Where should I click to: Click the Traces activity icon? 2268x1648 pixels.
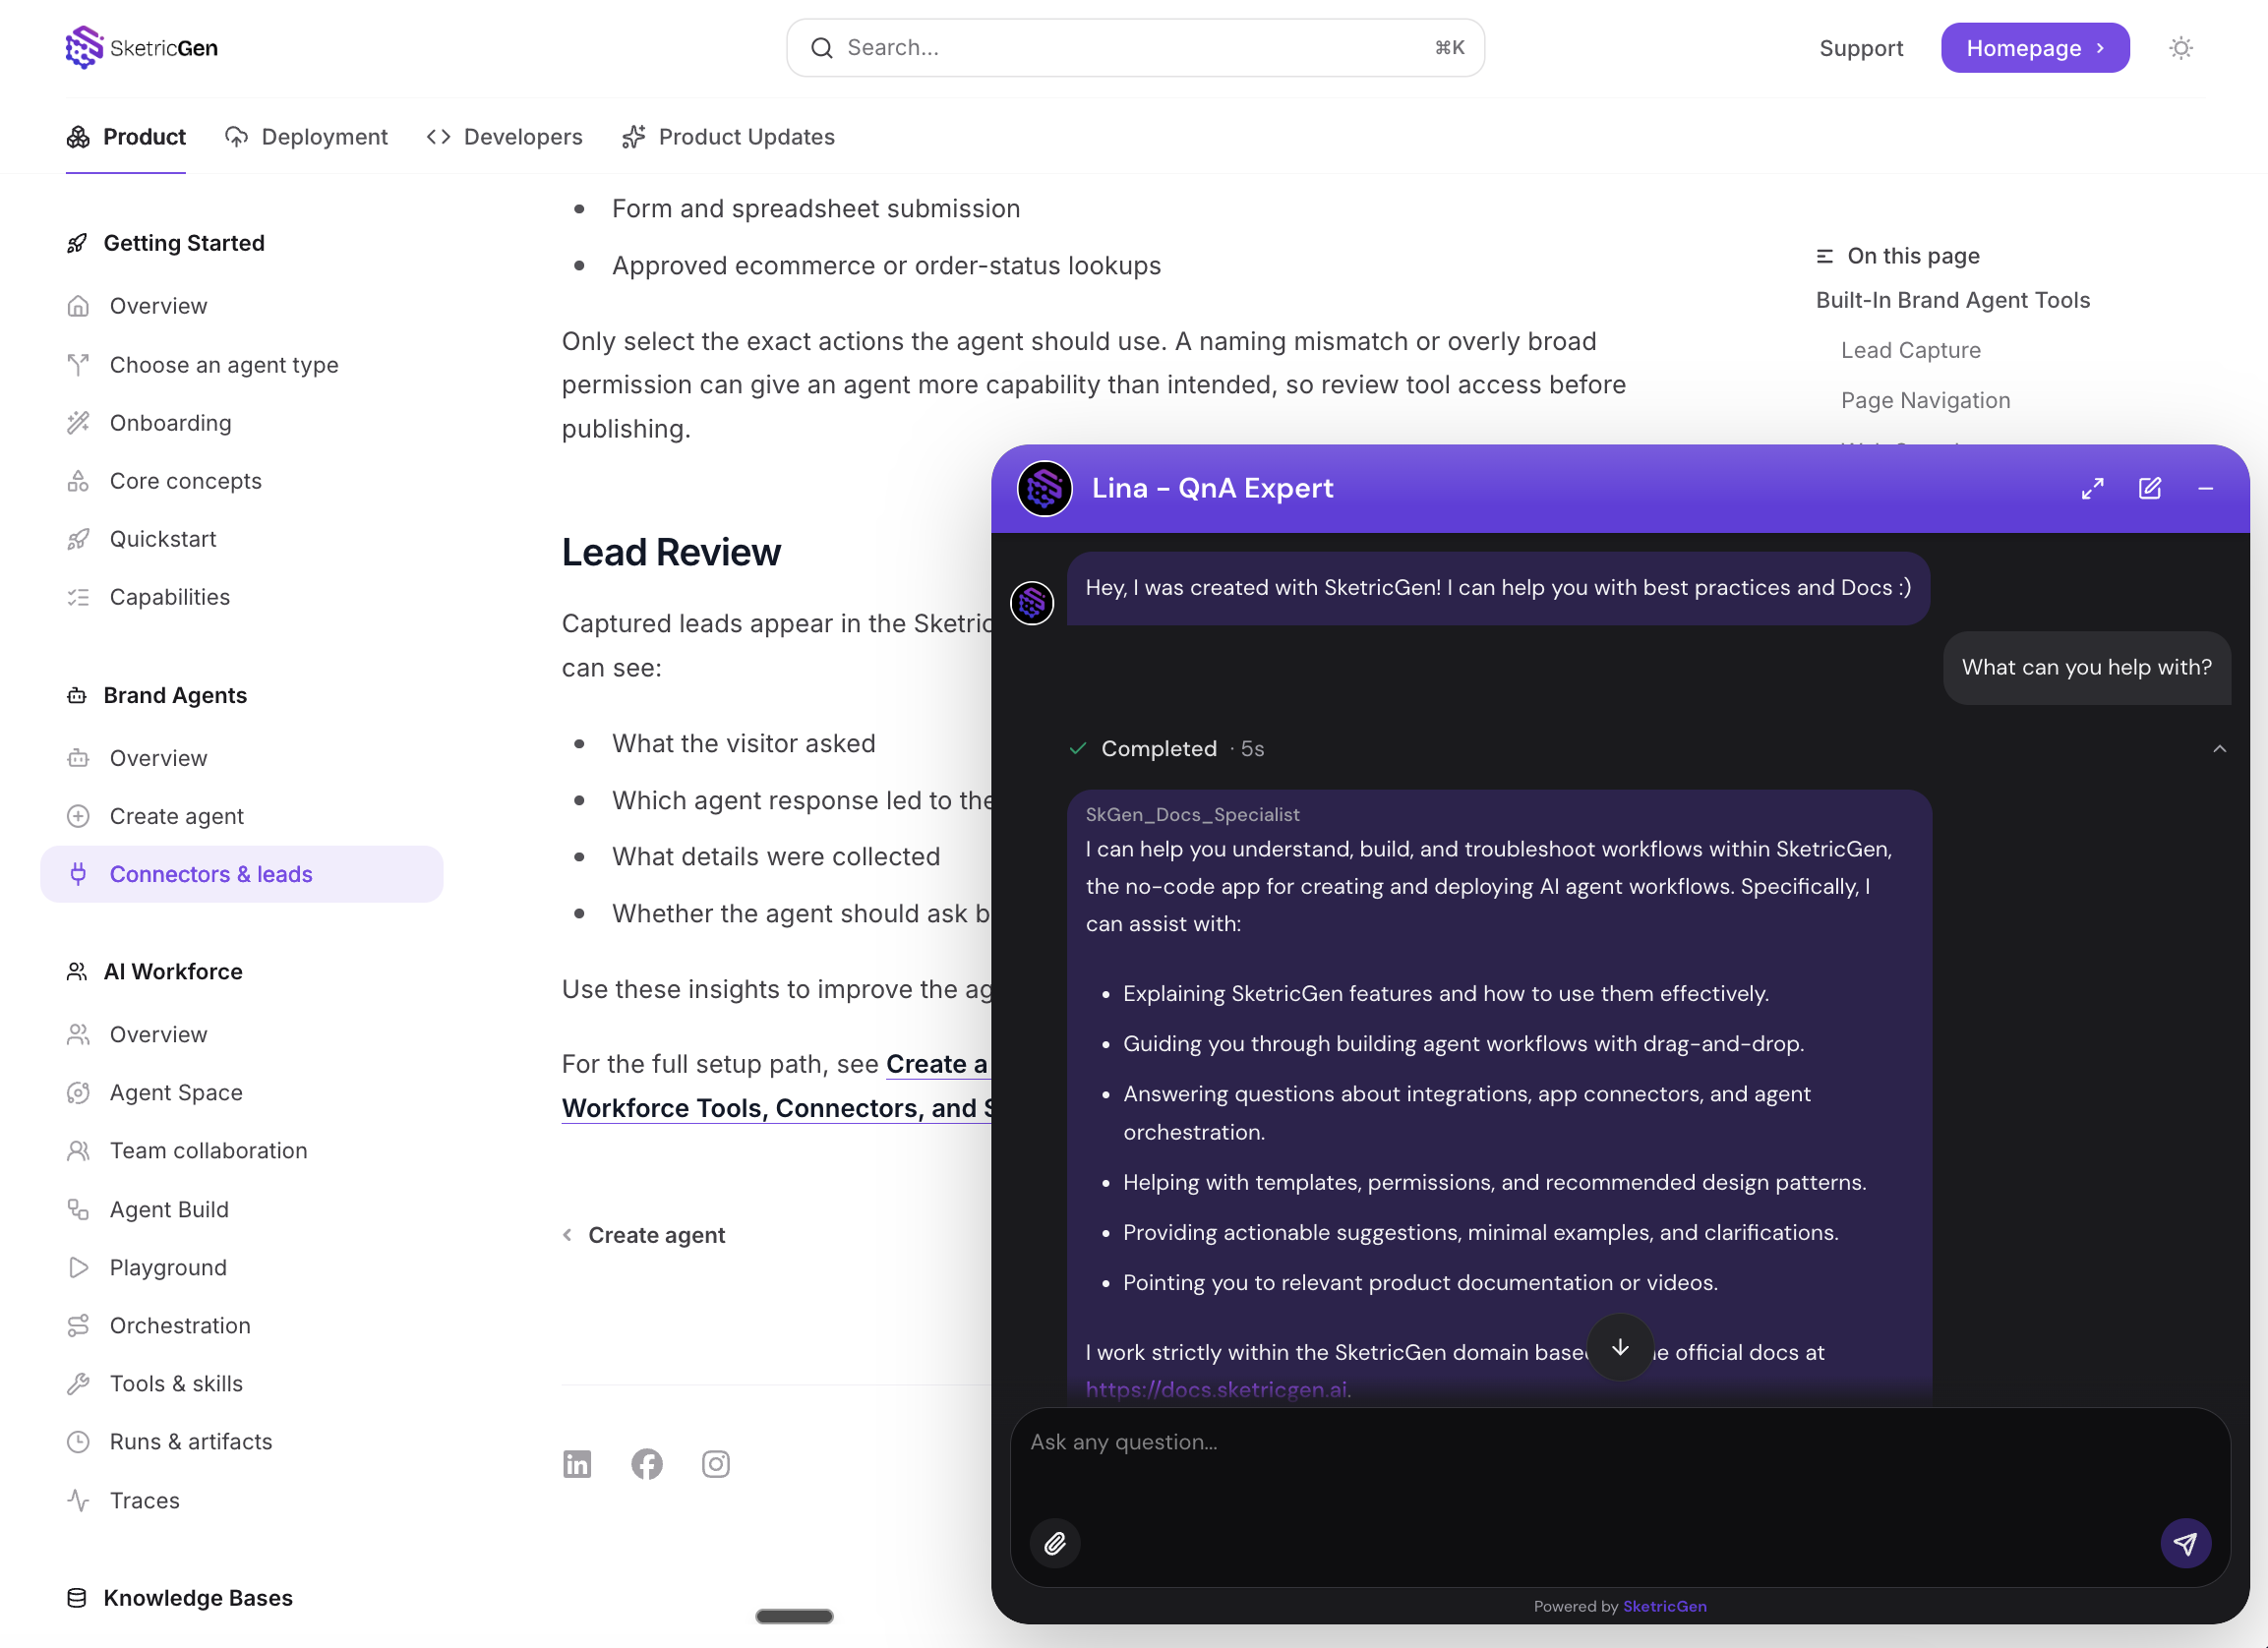[78, 1500]
